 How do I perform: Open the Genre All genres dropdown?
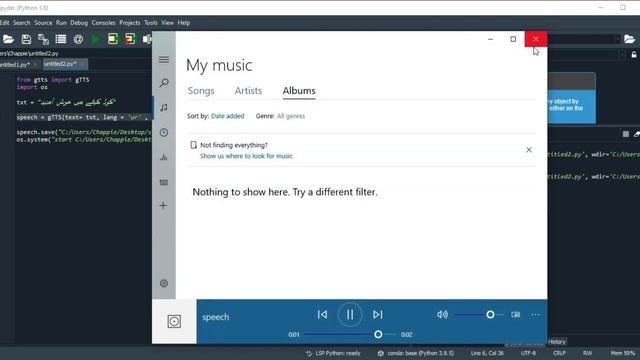click(291, 116)
